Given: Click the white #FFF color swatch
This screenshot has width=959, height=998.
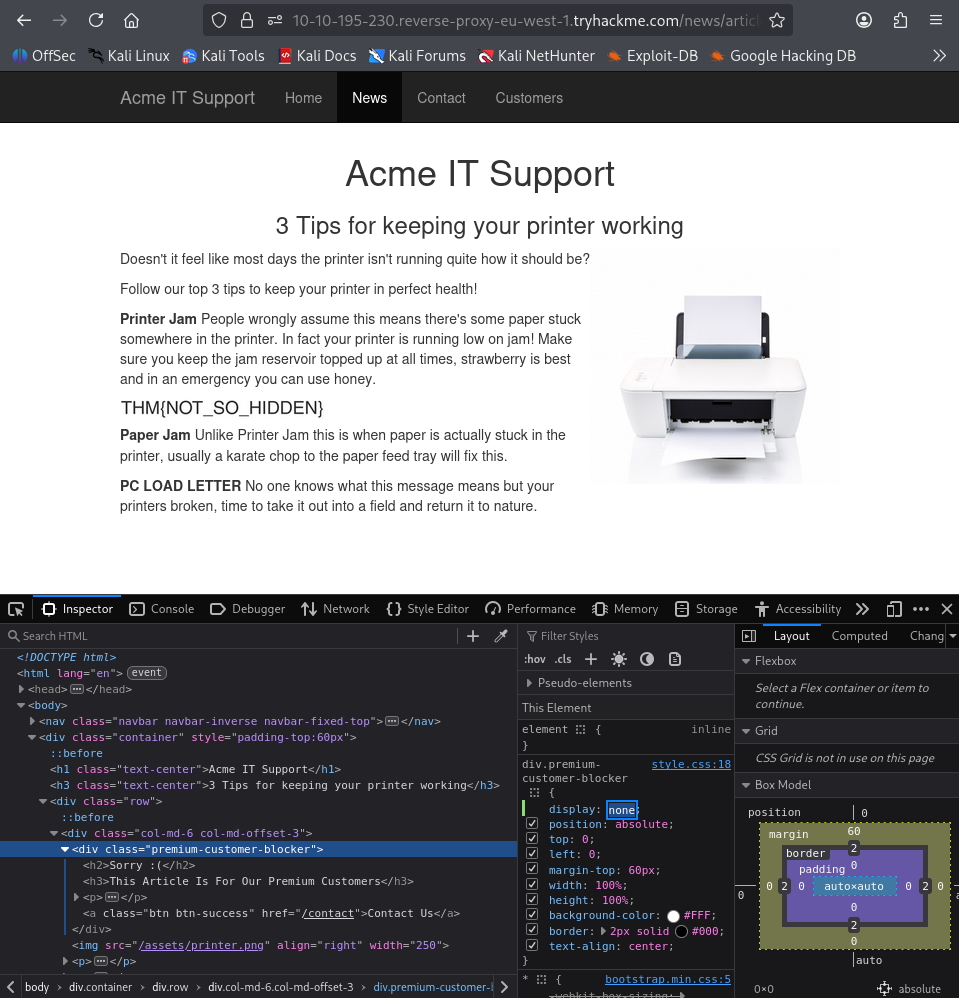Looking at the screenshot, I should point(673,916).
